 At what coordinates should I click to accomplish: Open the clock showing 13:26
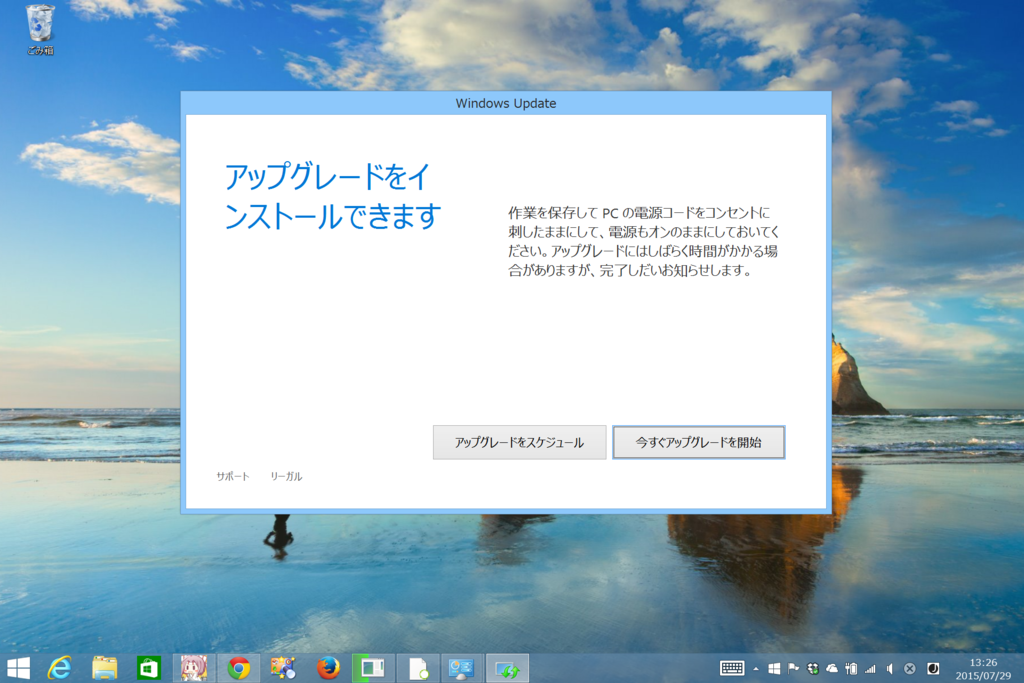click(x=983, y=669)
